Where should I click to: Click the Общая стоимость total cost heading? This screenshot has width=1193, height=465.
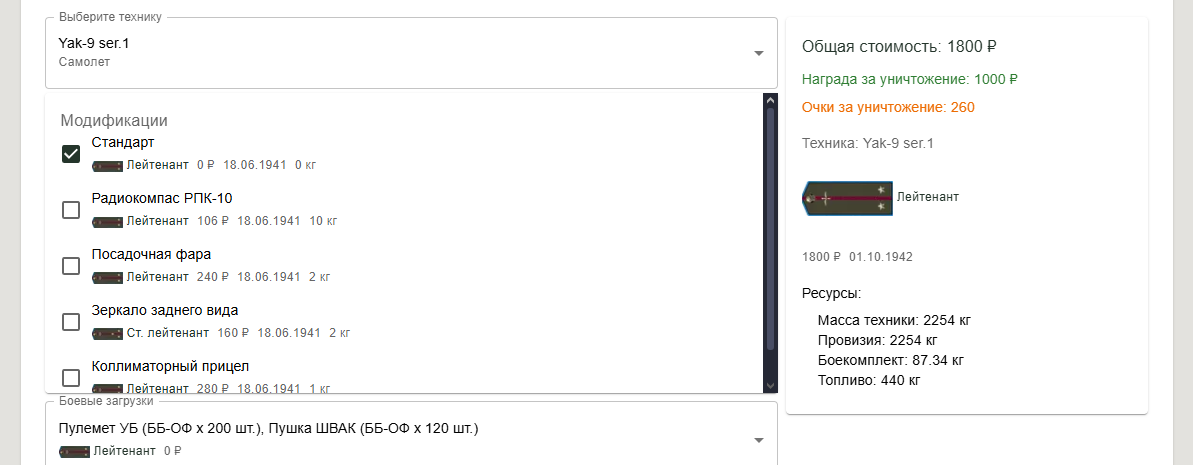point(900,46)
